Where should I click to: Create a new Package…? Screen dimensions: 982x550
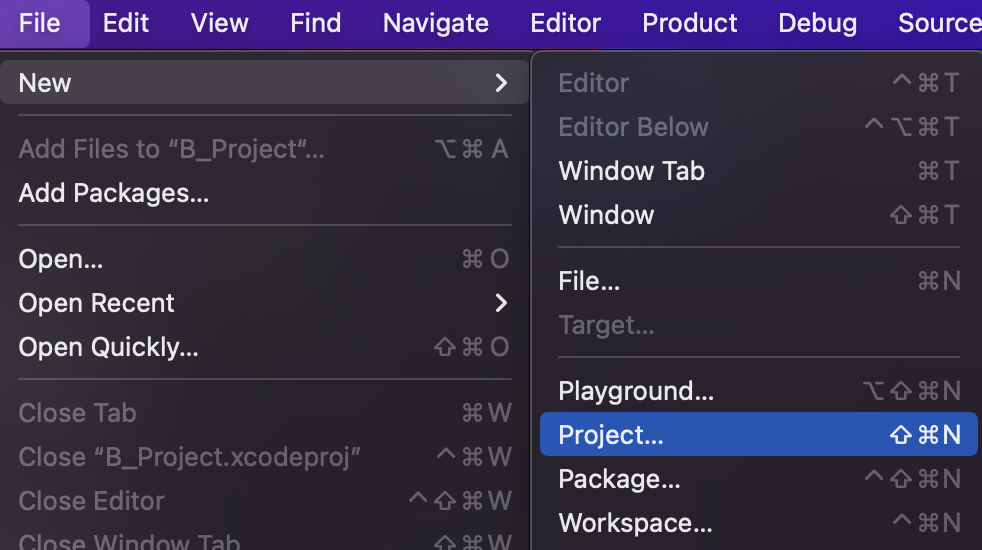[619, 479]
